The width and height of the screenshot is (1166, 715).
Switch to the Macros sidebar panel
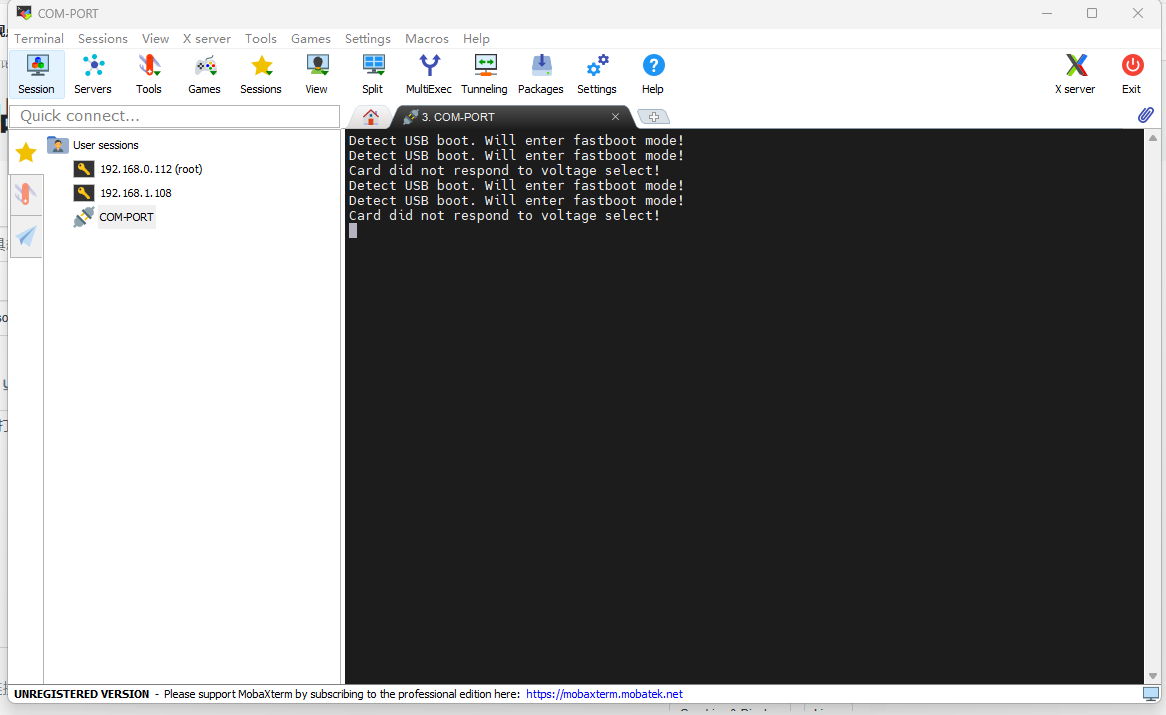coord(26,237)
